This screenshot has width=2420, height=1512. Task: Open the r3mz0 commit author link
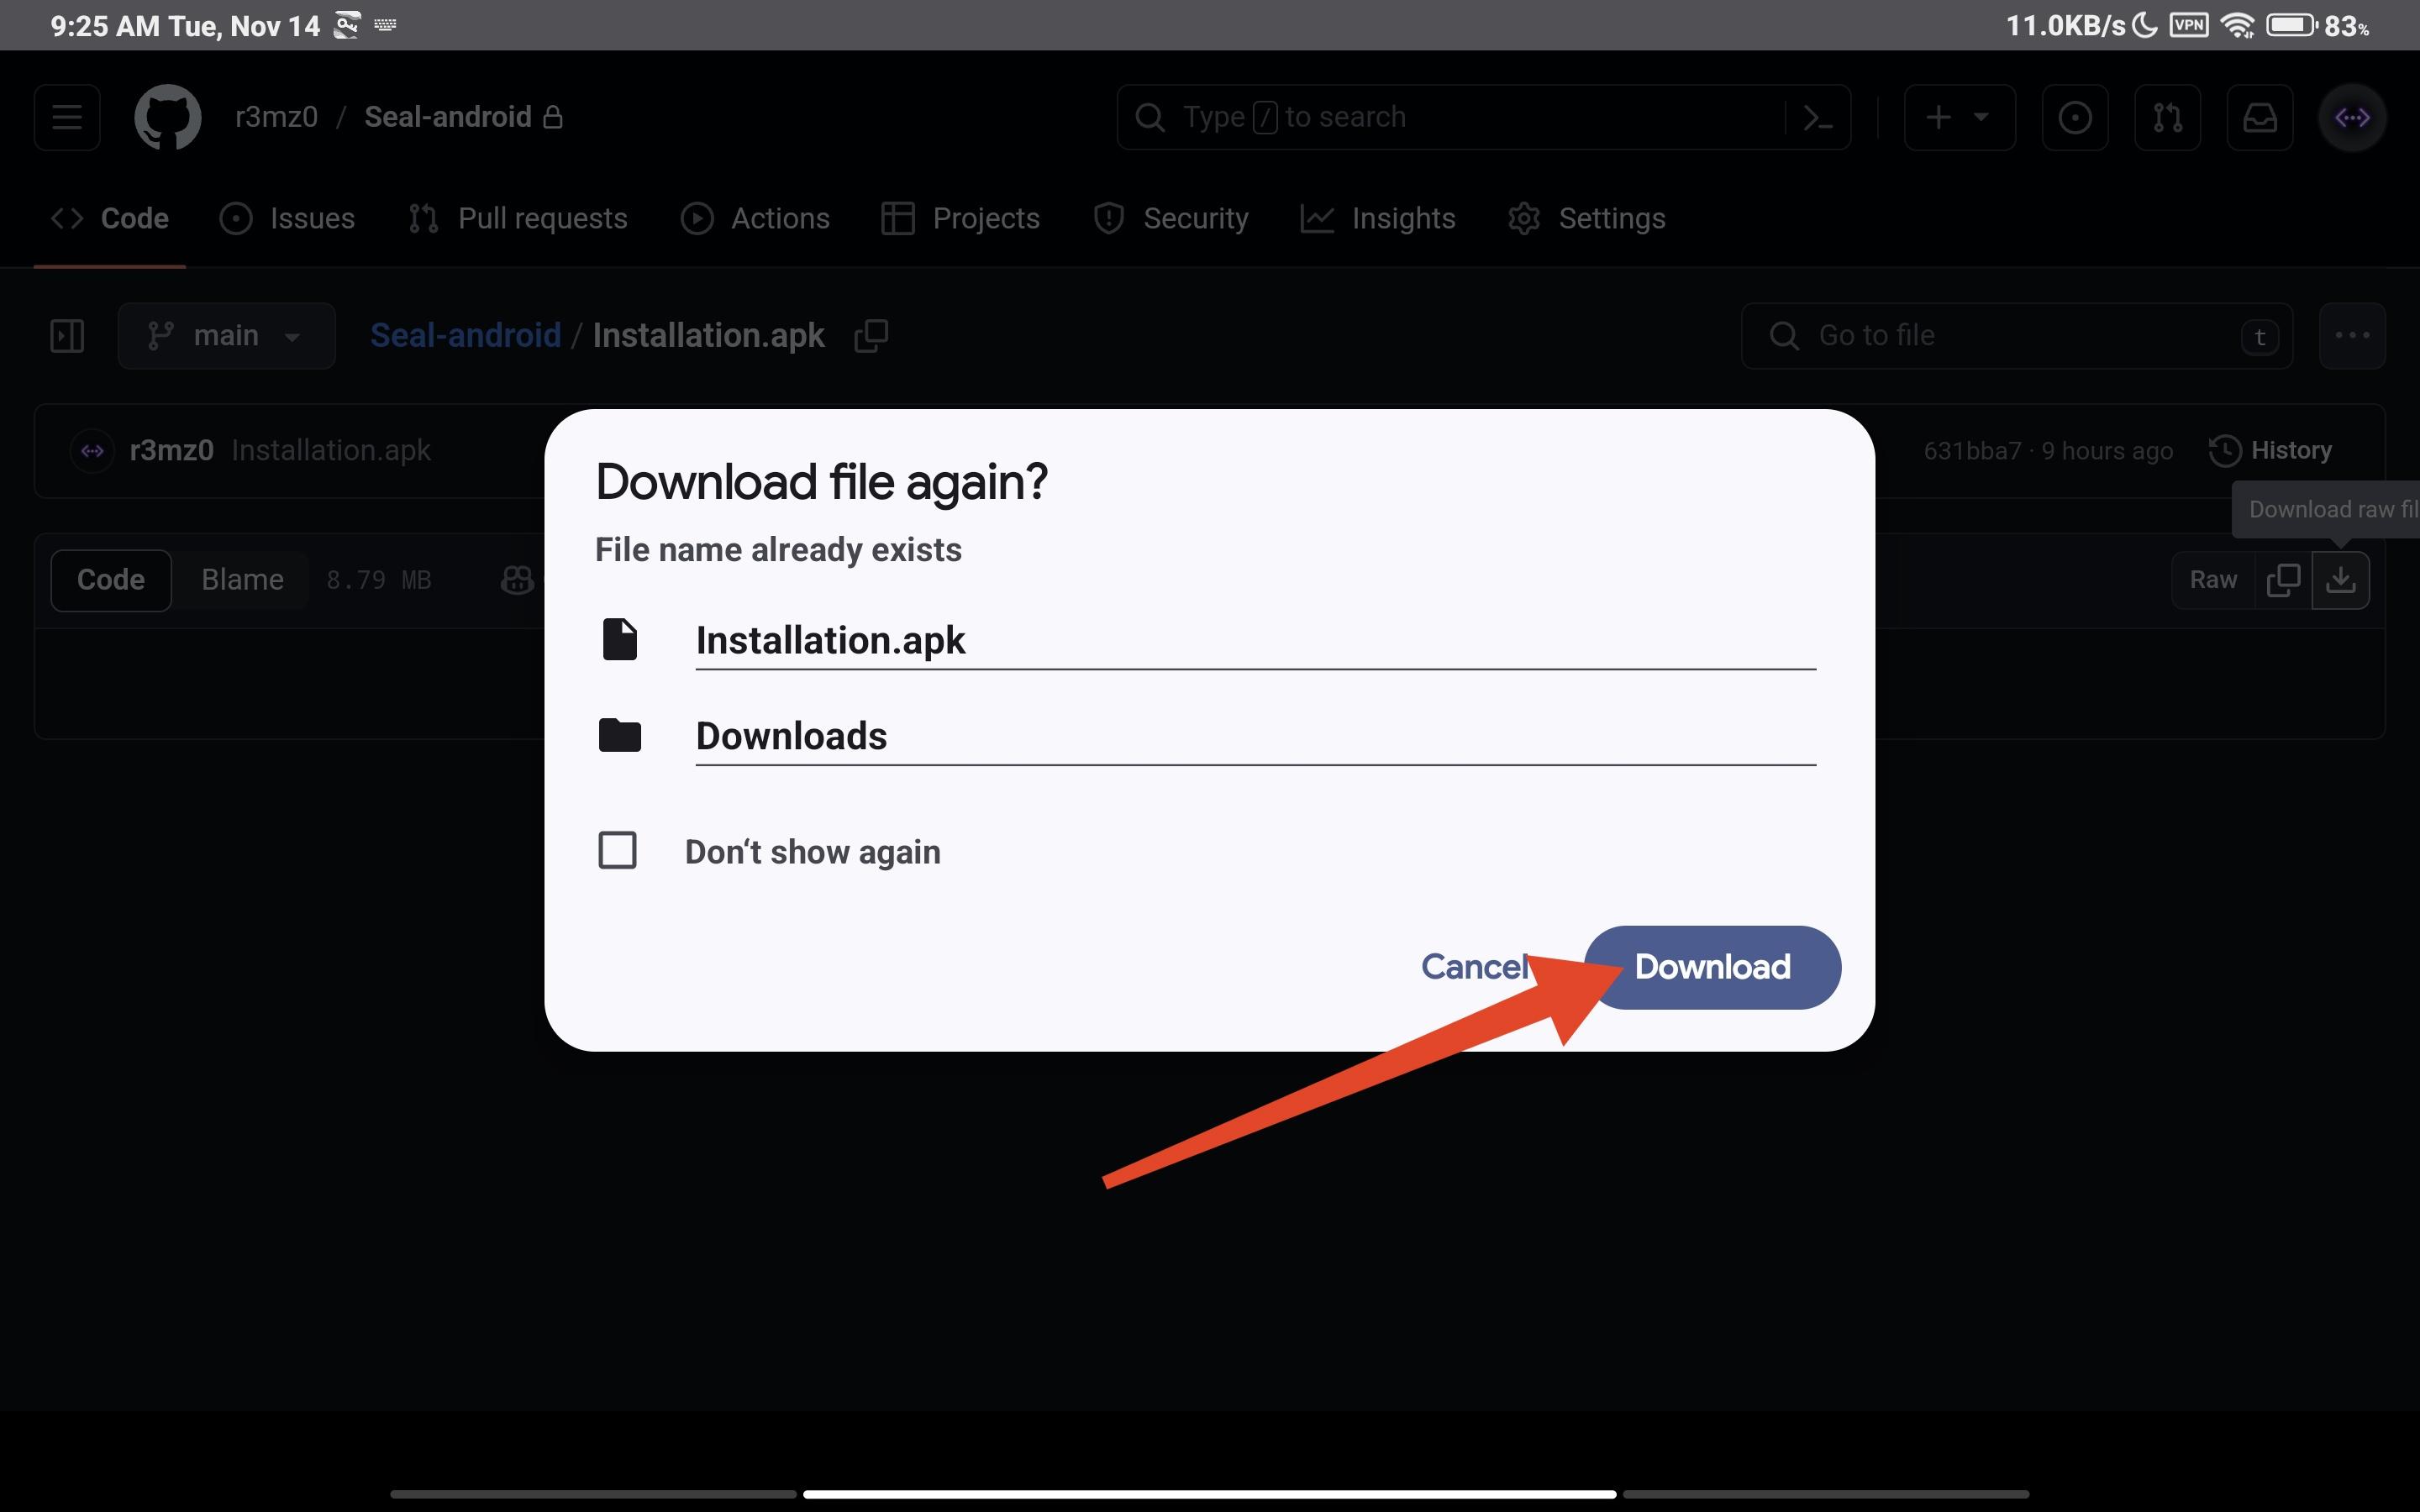click(x=171, y=450)
